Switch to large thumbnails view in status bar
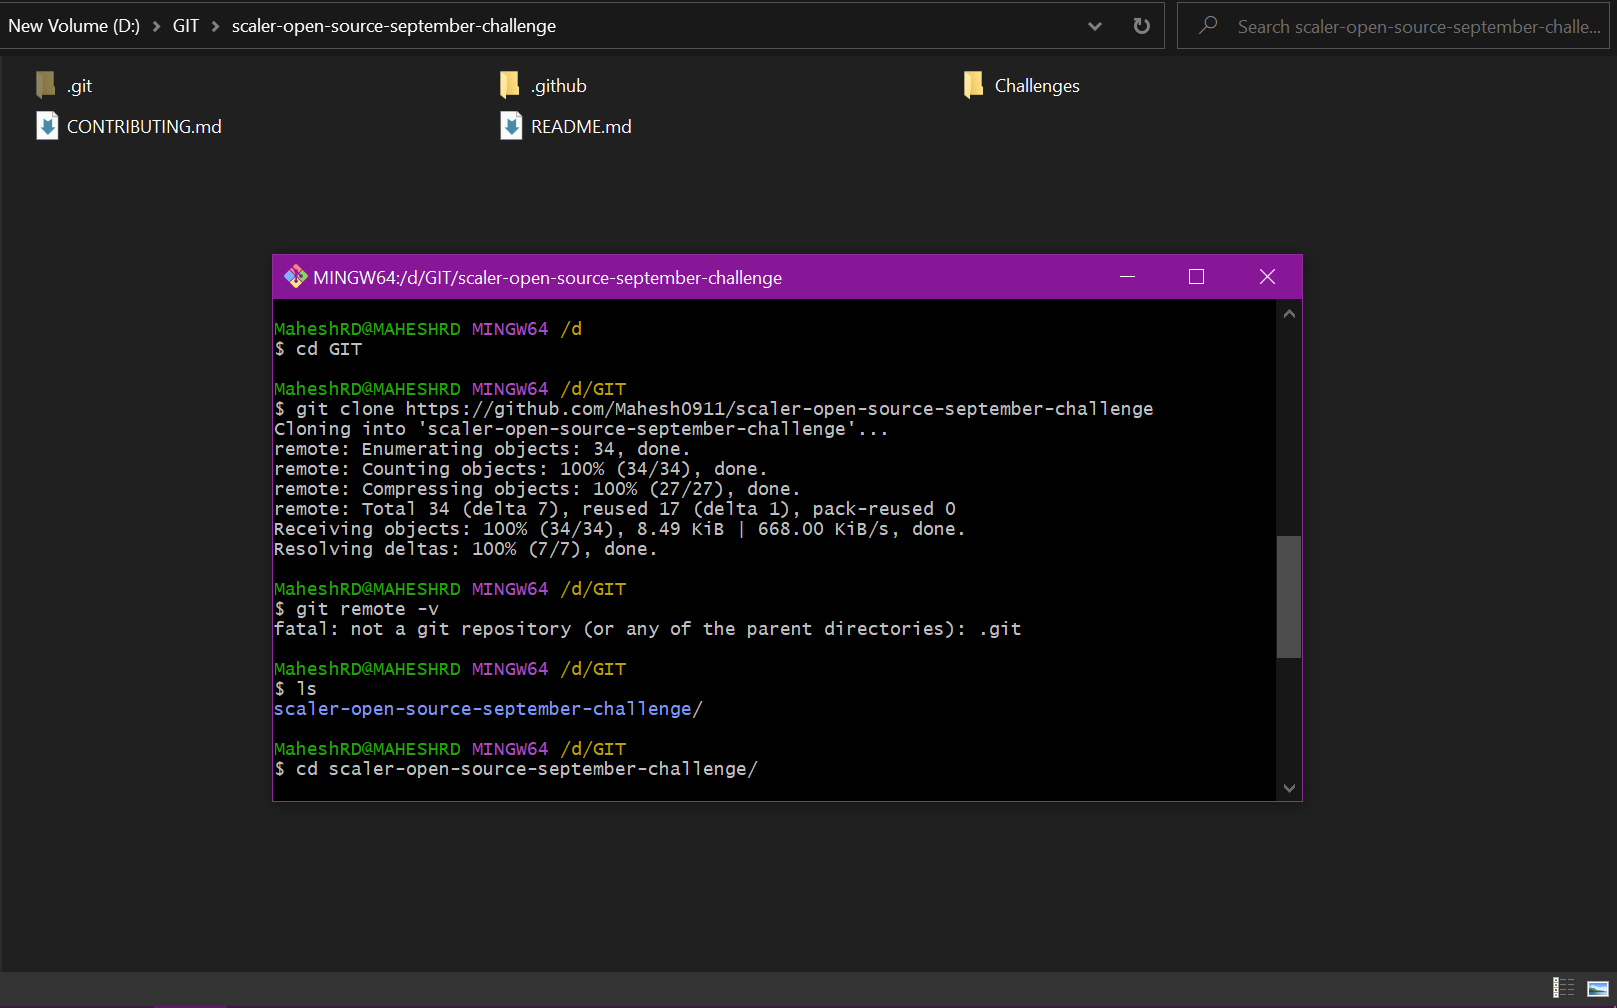The height and width of the screenshot is (1008, 1617). pyautogui.click(x=1596, y=988)
